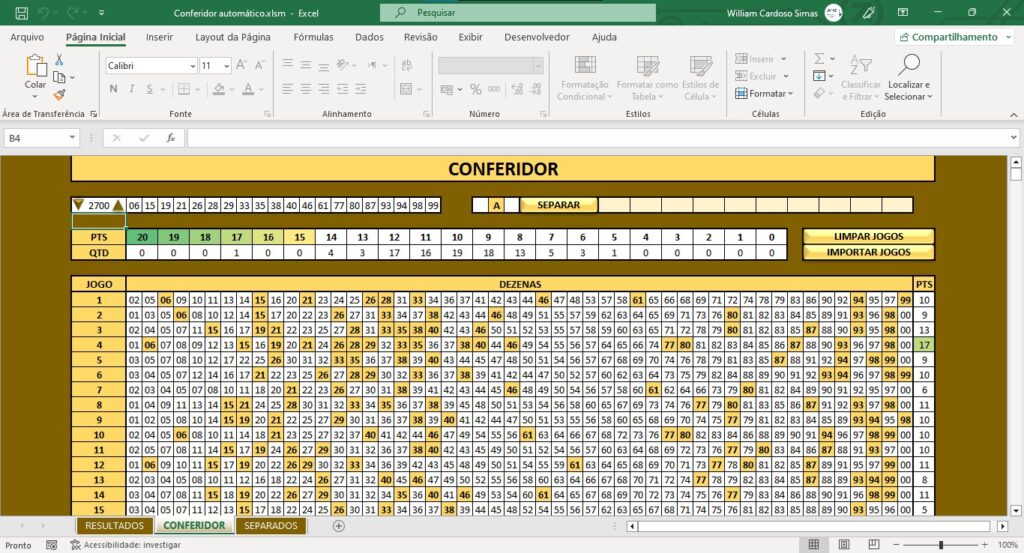Click the Colar paste icon
Screen dimensions: 1024x553
[35, 66]
